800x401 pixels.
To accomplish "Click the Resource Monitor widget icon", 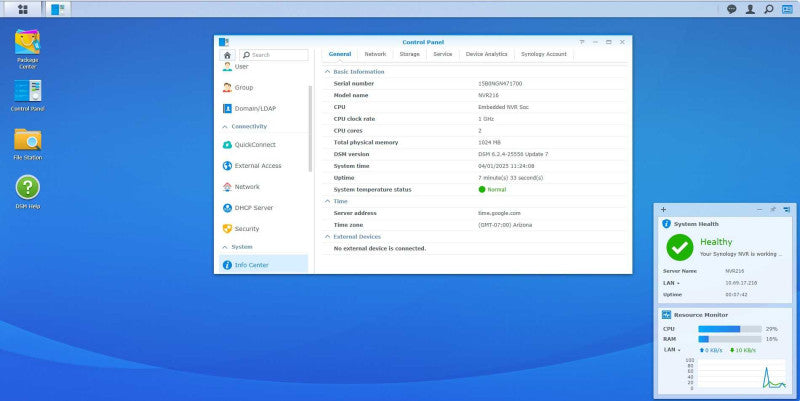I will click(x=666, y=315).
